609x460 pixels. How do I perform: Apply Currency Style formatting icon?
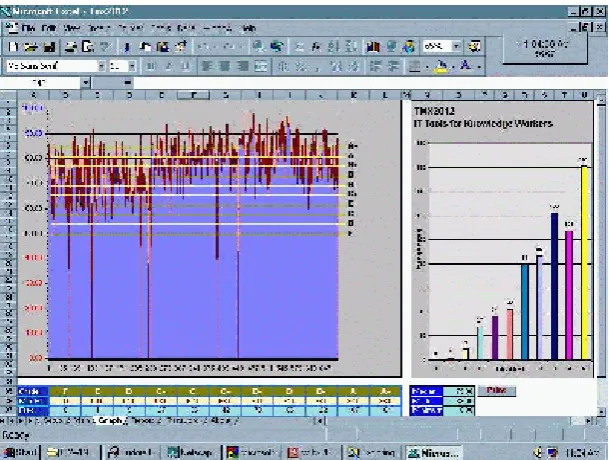[284, 66]
